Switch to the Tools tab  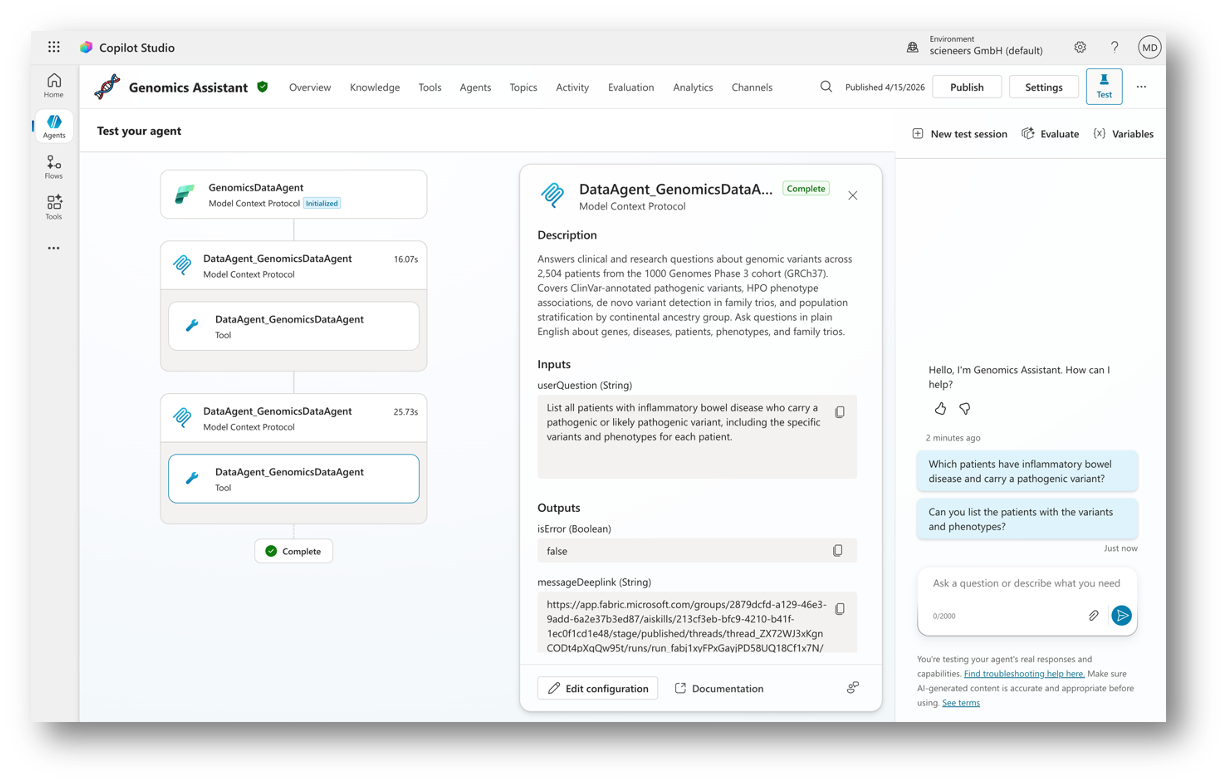click(x=430, y=87)
